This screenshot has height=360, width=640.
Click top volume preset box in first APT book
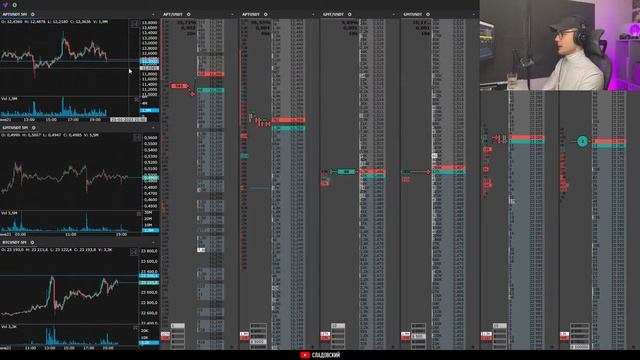click(x=178, y=326)
